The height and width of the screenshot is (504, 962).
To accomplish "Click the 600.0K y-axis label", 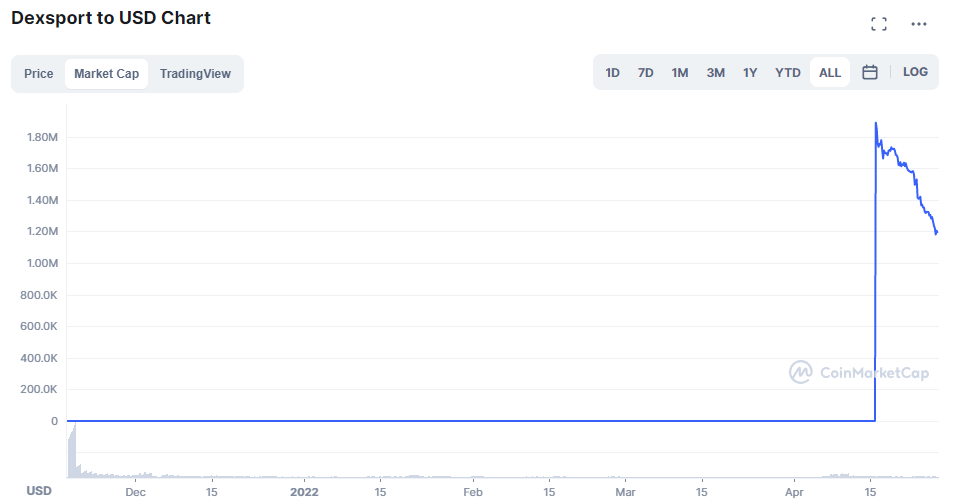I will [39, 327].
